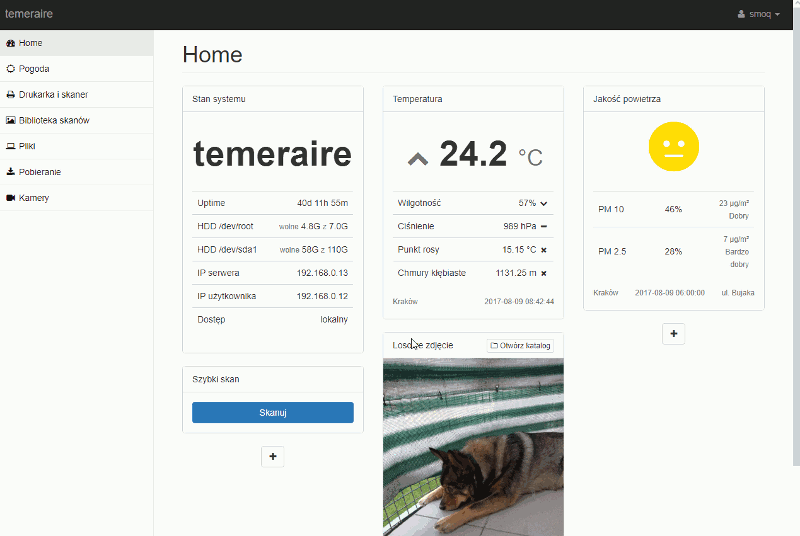Click the temperature rising arrow icon

tap(418, 158)
